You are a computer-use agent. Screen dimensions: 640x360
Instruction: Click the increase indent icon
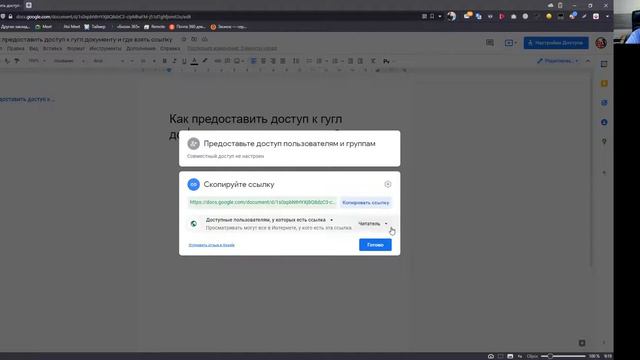coord(360,61)
